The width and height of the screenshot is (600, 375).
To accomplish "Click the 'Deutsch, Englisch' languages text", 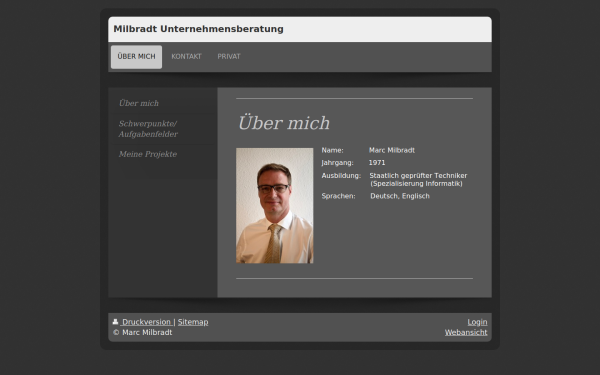I will (400, 196).
